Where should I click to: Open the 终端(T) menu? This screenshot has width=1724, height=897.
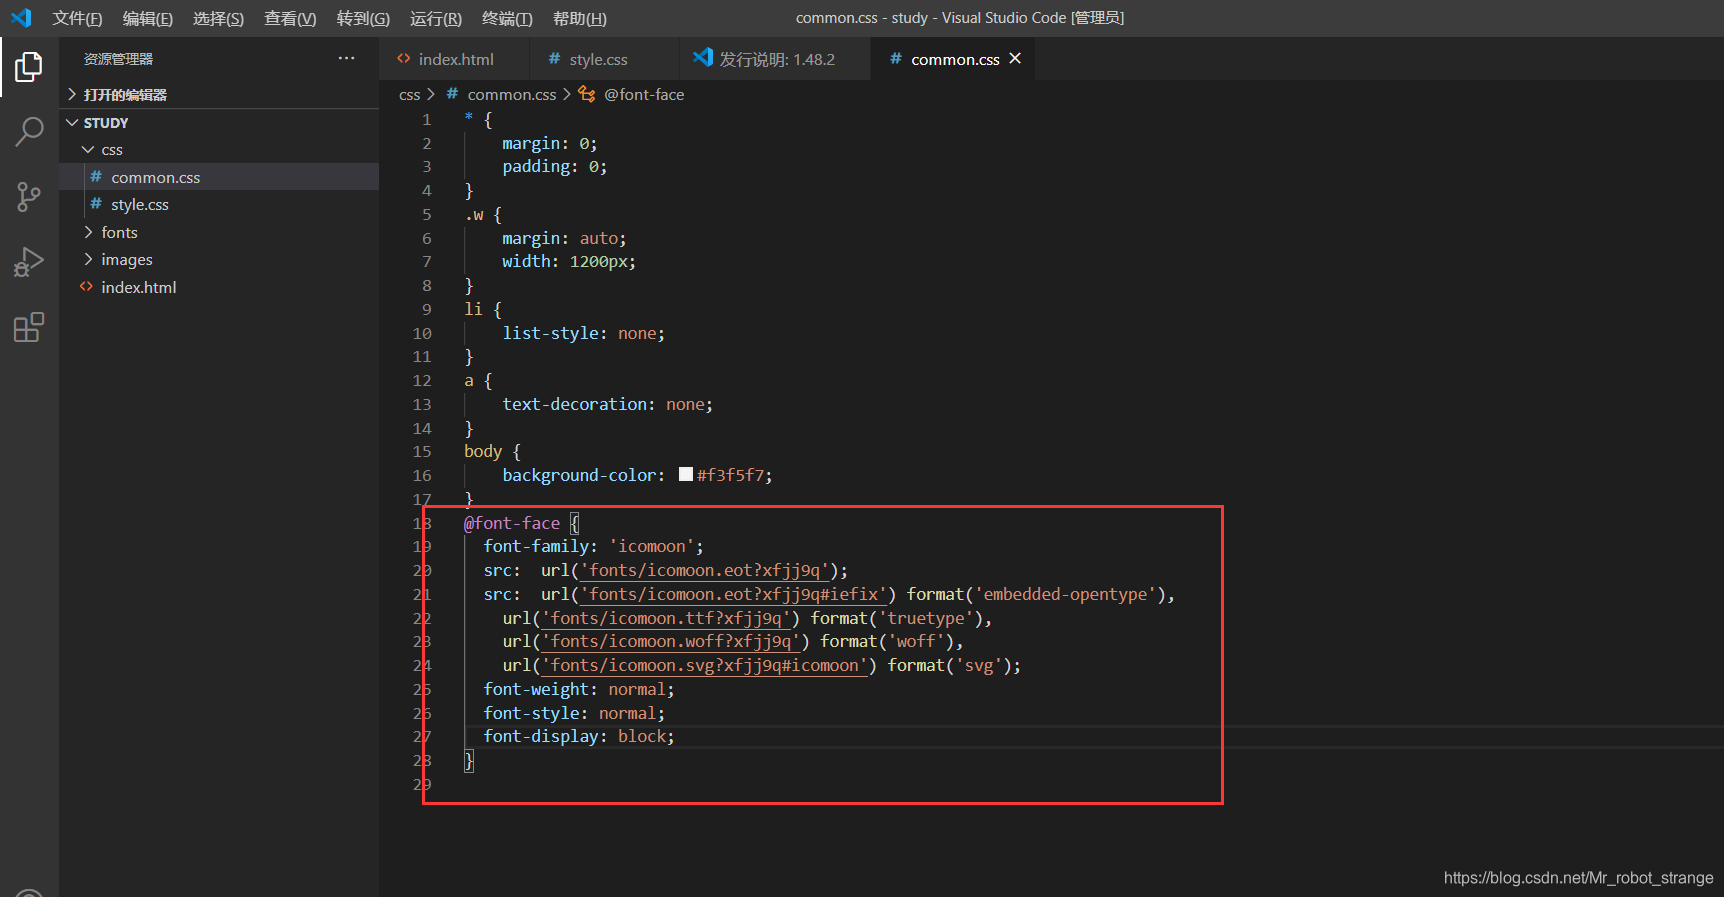[507, 18]
